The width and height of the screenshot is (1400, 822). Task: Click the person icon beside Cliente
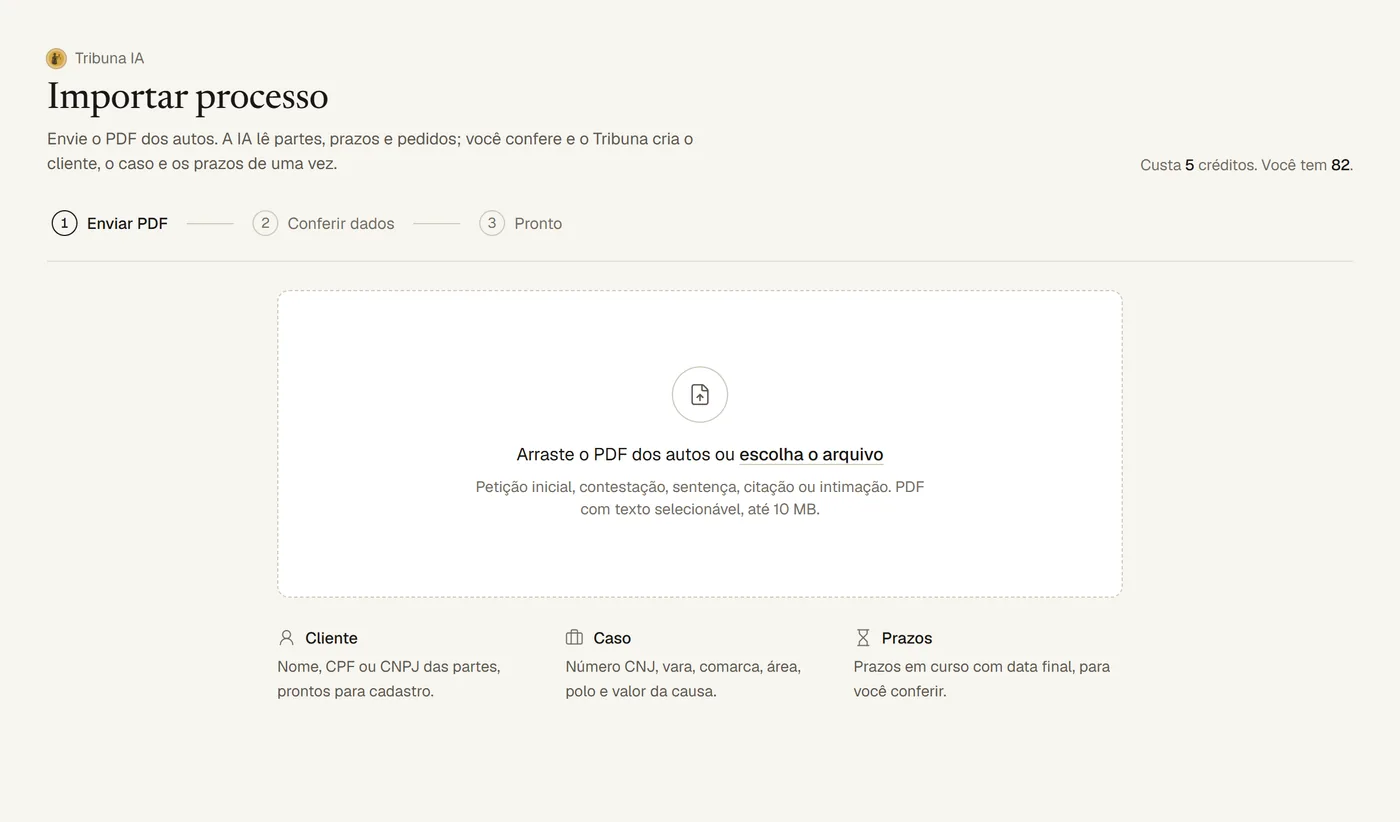click(286, 638)
